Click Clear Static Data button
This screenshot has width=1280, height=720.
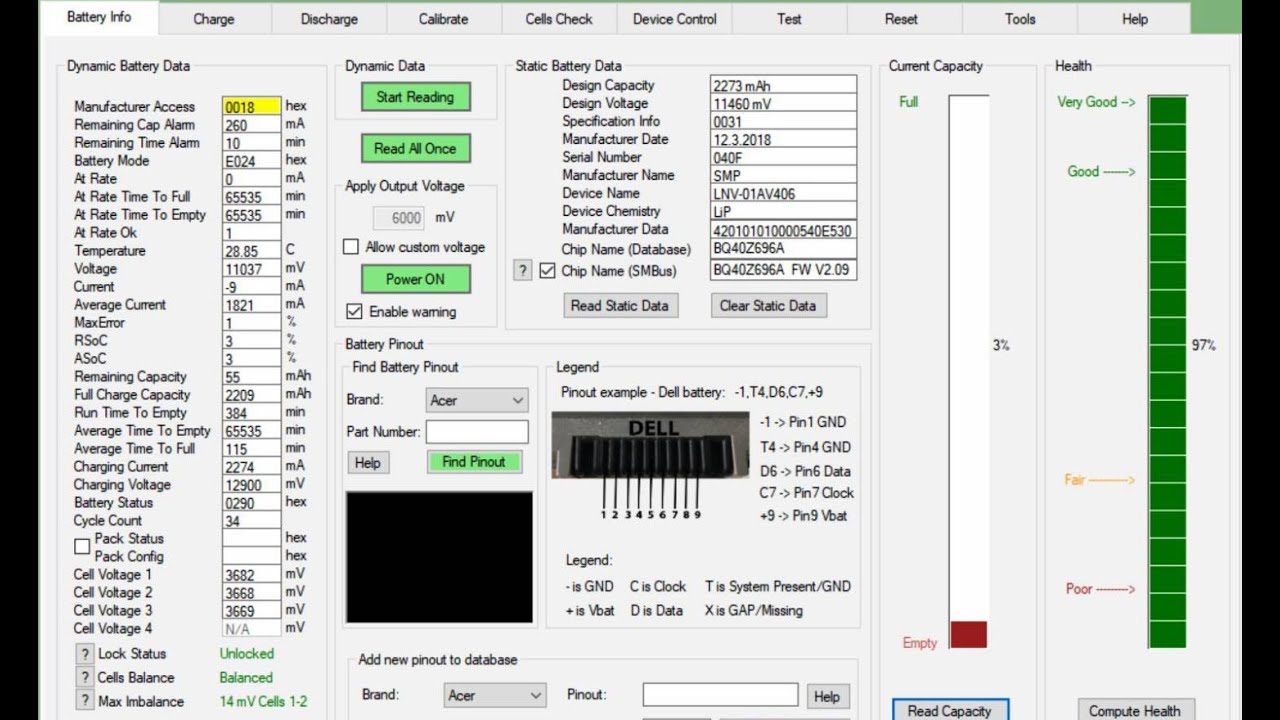point(768,305)
